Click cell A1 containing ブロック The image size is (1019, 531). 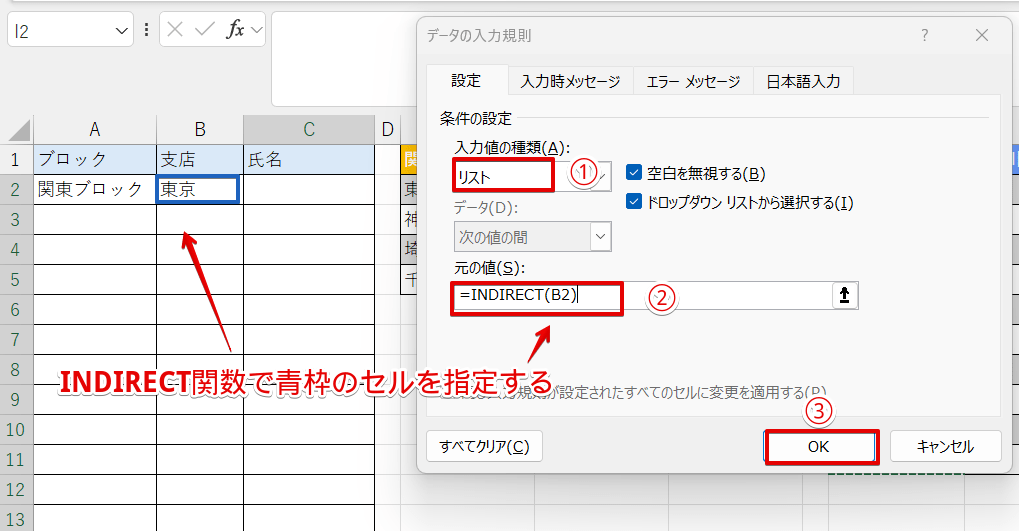95,159
